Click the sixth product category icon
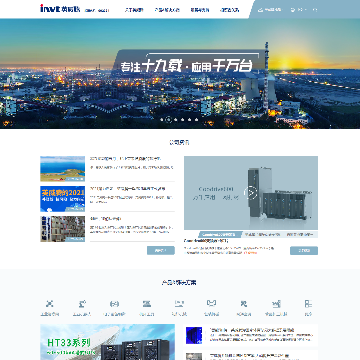 coord(211,304)
